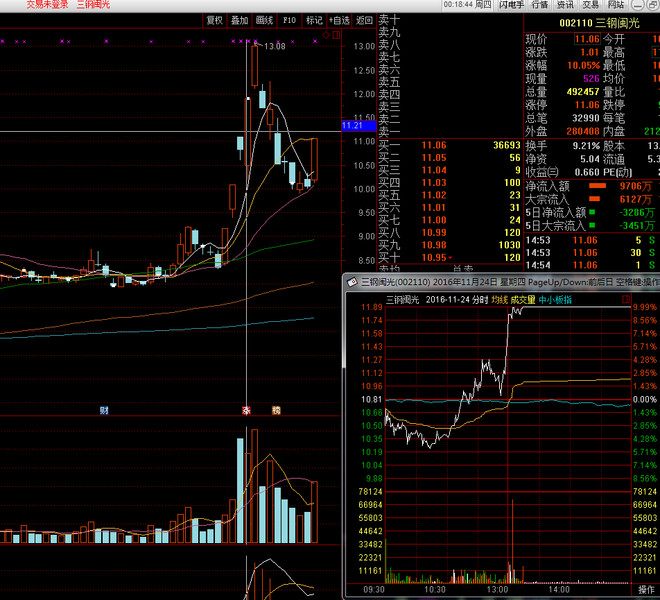Click the 成交量 indicator label in the intraday popup

click(x=523, y=300)
